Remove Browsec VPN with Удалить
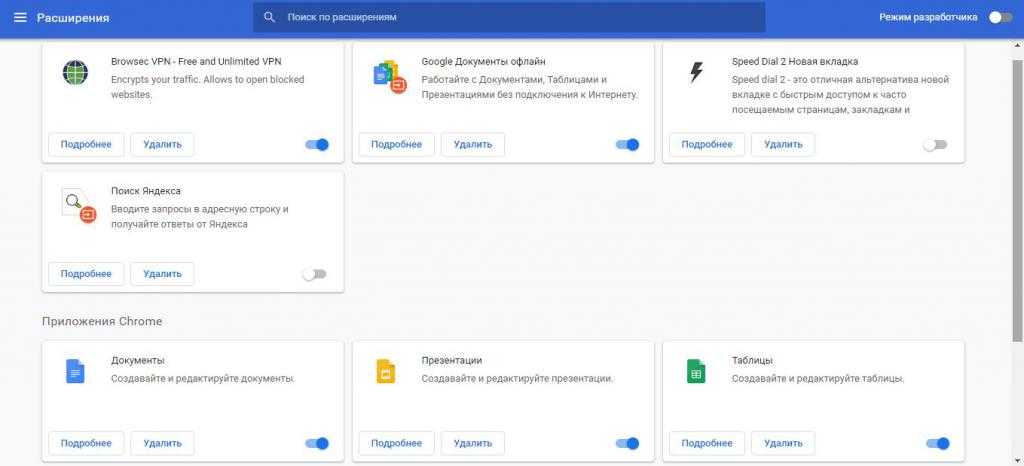The width and height of the screenshot is (1024, 466). pyautogui.click(x=162, y=144)
